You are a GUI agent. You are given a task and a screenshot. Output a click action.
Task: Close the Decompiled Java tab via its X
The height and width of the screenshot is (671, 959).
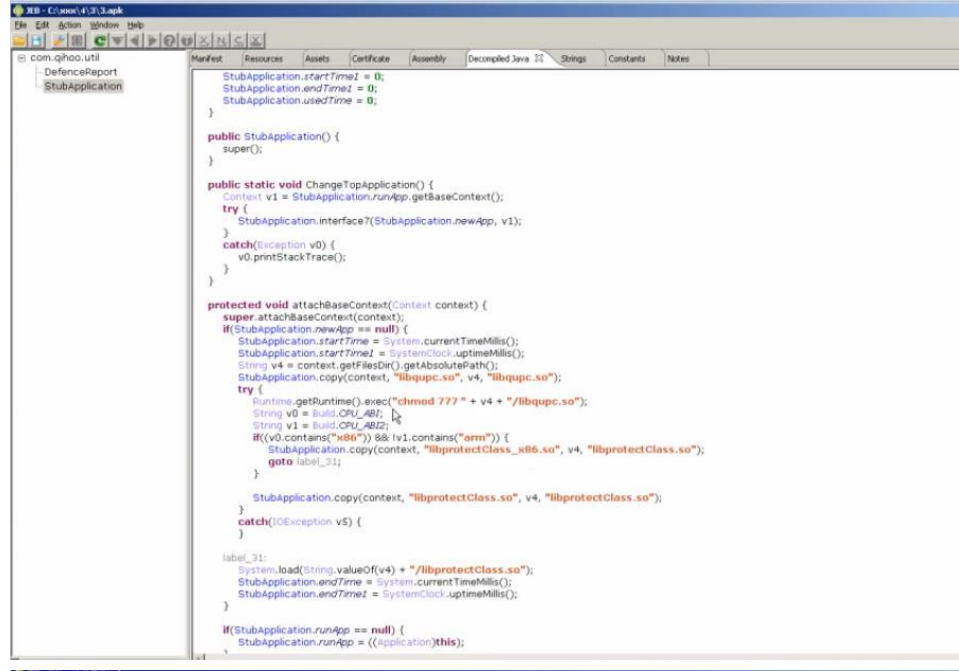(x=539, y=58)
